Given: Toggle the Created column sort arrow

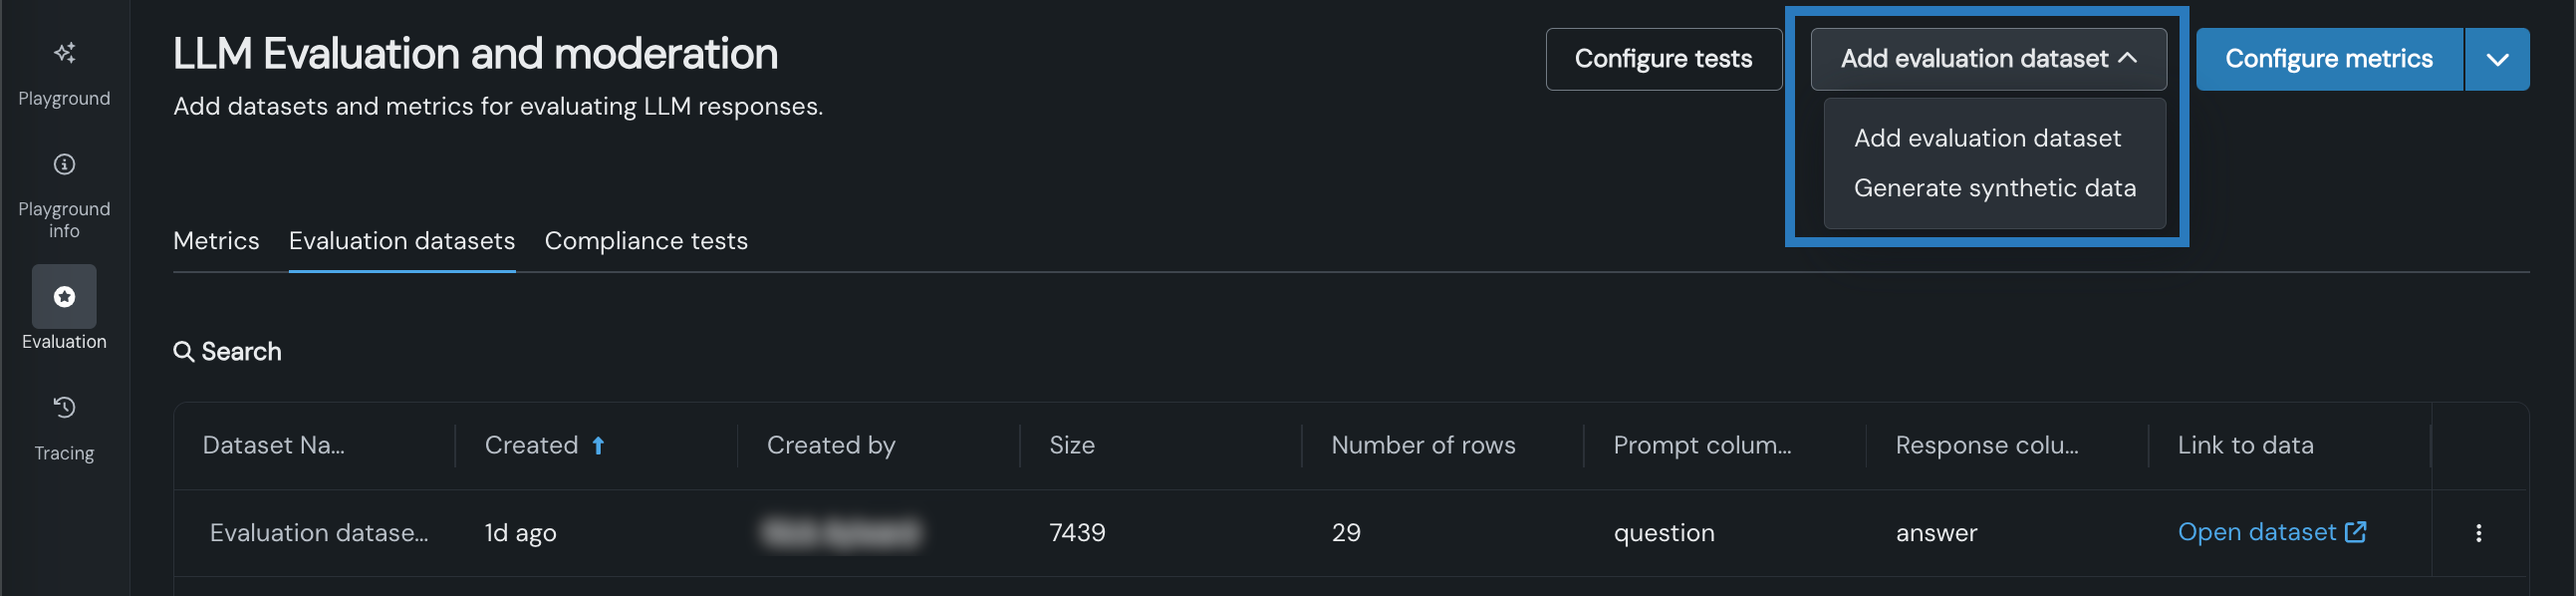Looking at the screenshot, I should pyautogui.click(x=598, y=446).
